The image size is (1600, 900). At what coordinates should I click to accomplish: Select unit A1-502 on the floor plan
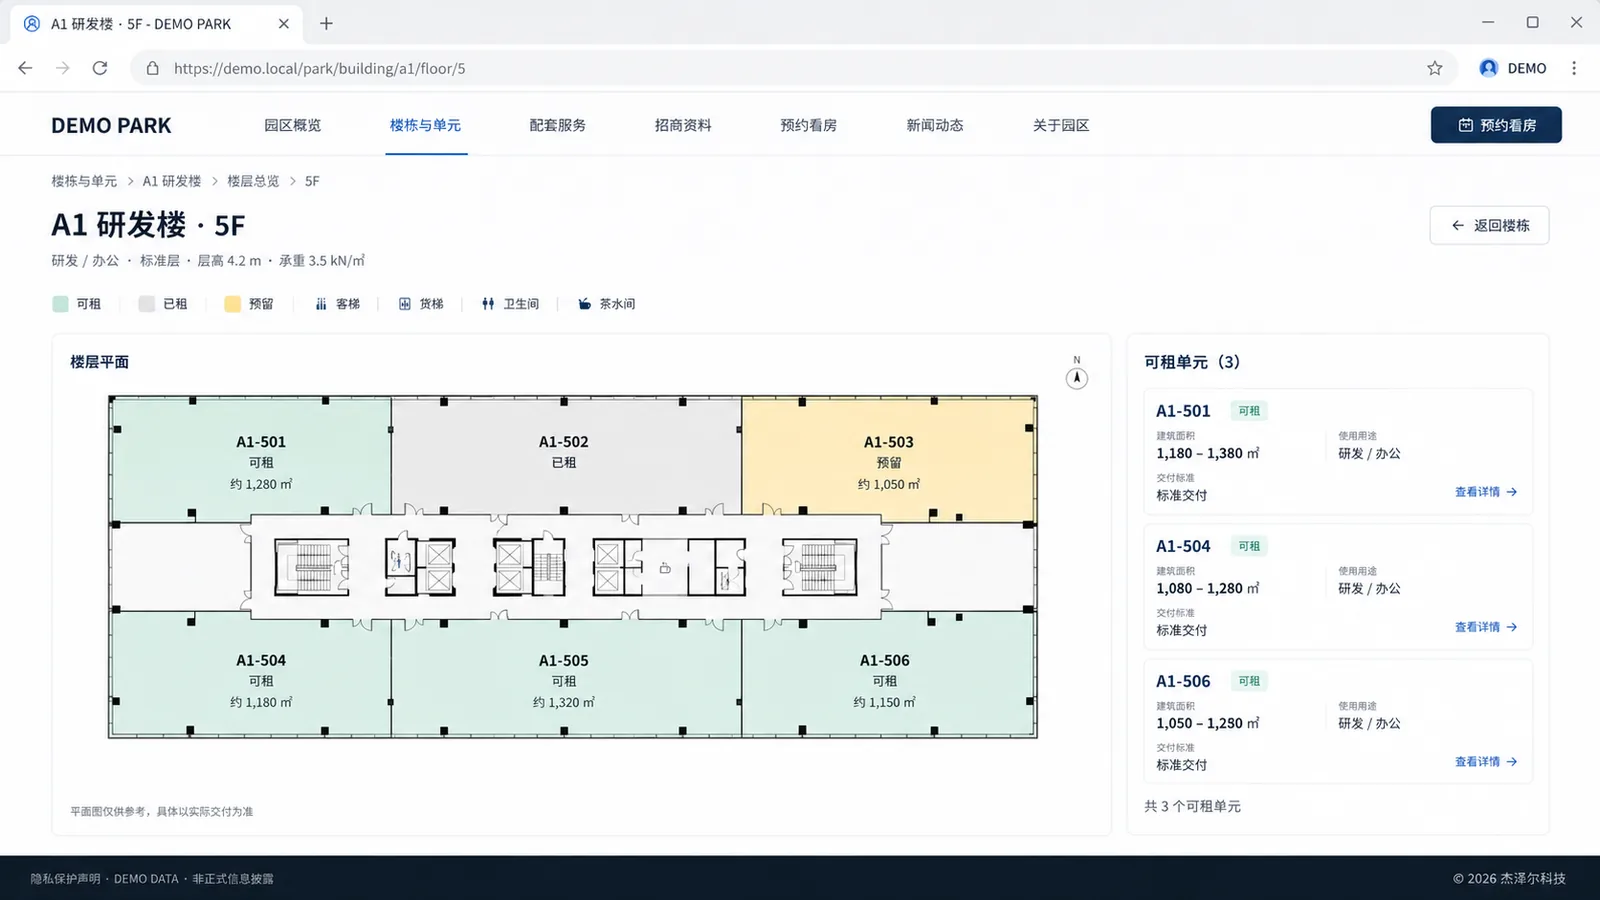(x=565, y=455)
